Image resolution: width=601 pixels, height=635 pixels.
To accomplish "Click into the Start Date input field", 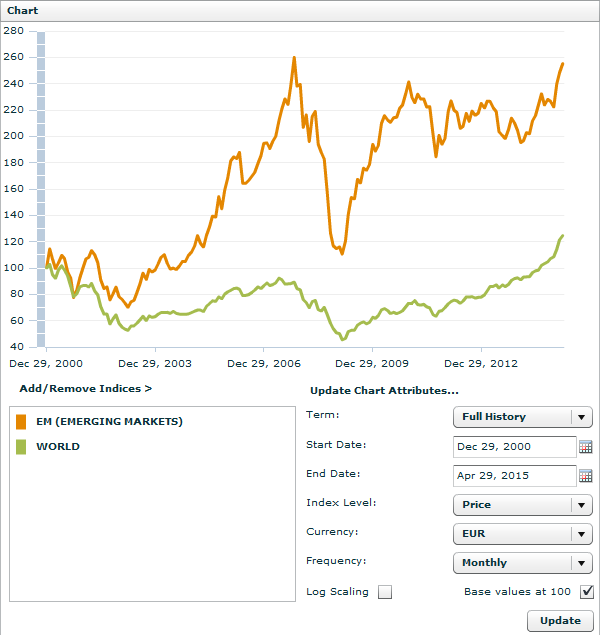I will point(514,447).
